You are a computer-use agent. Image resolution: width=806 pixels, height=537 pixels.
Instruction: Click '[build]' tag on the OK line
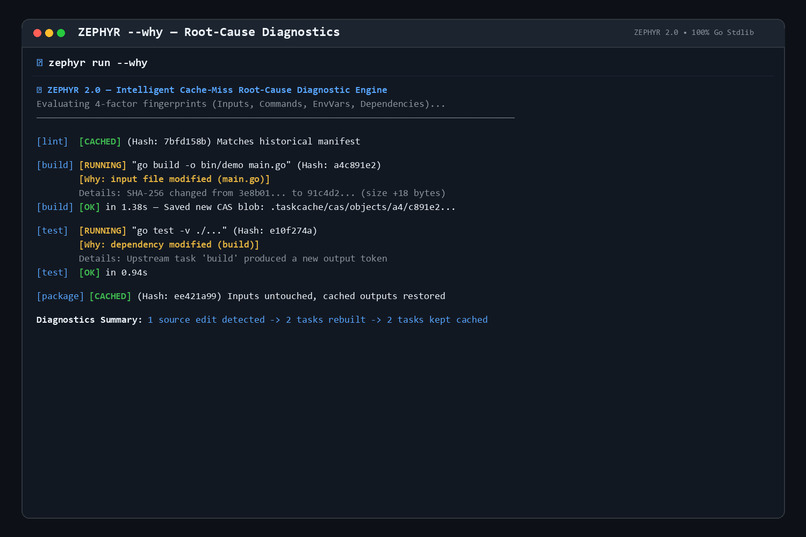54,207
